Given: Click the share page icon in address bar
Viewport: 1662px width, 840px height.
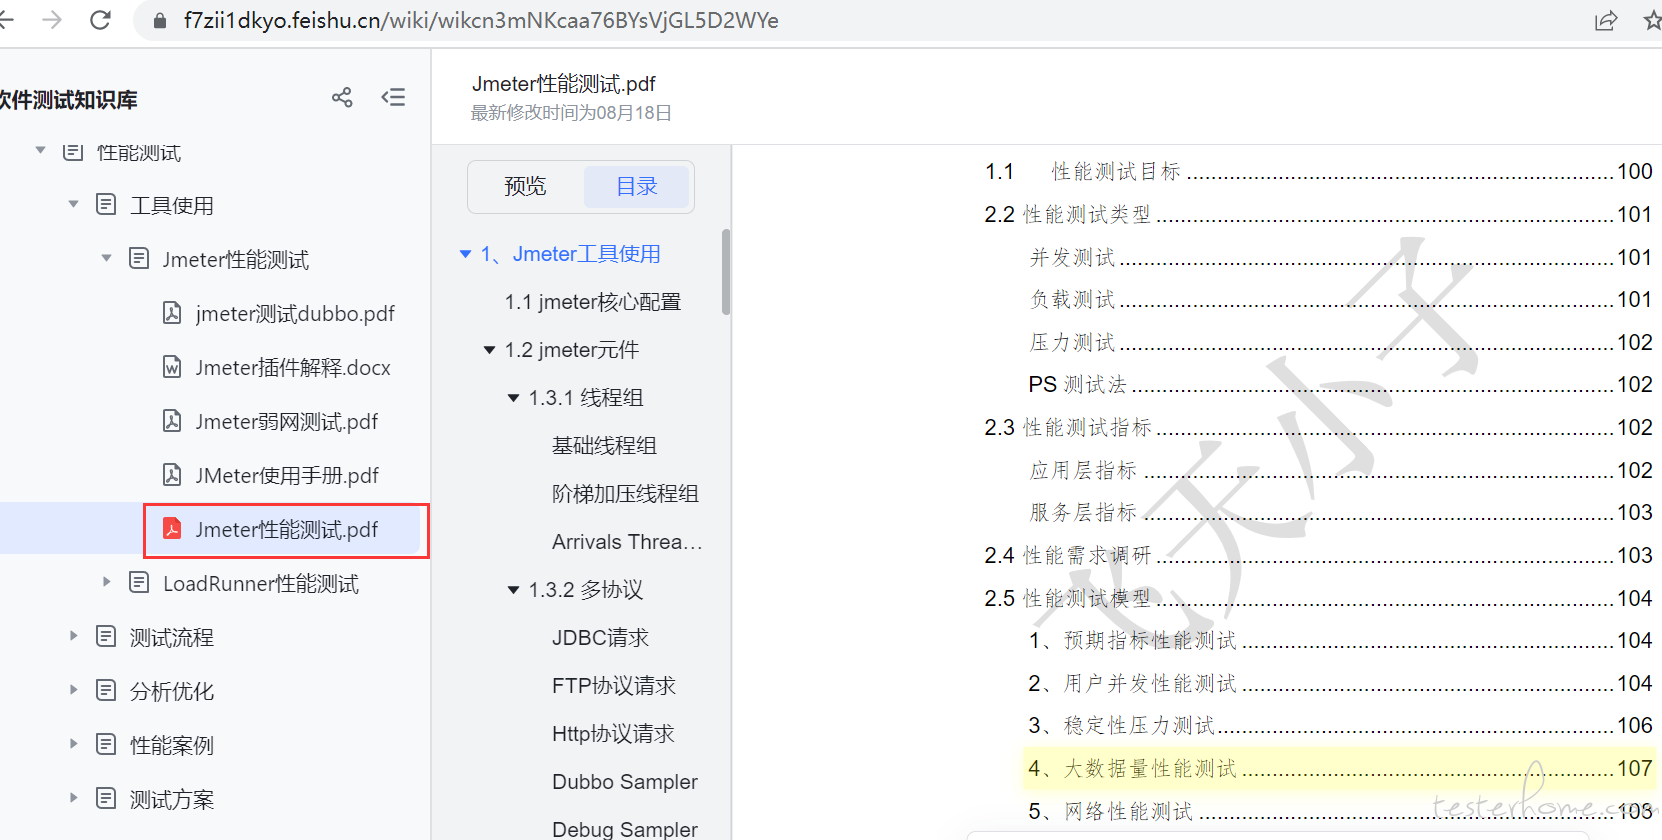Looking at the screenshot, I should click(x=1606, y=21).
